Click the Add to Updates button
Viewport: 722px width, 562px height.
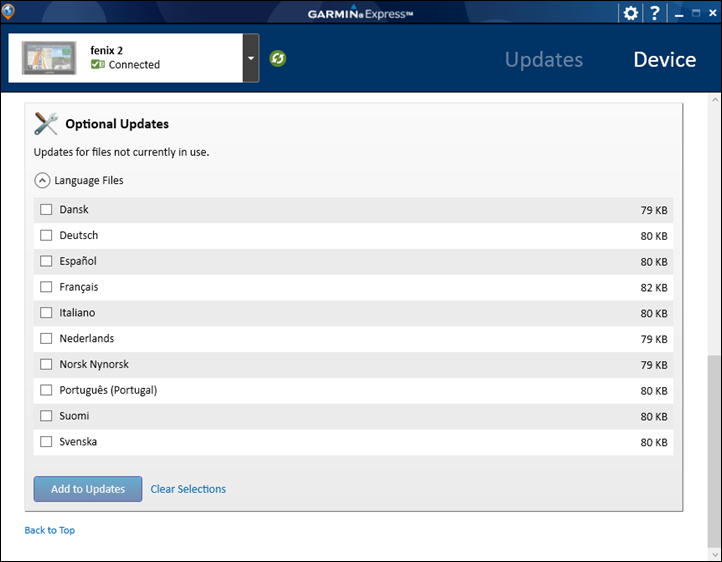tap(88, 489)
